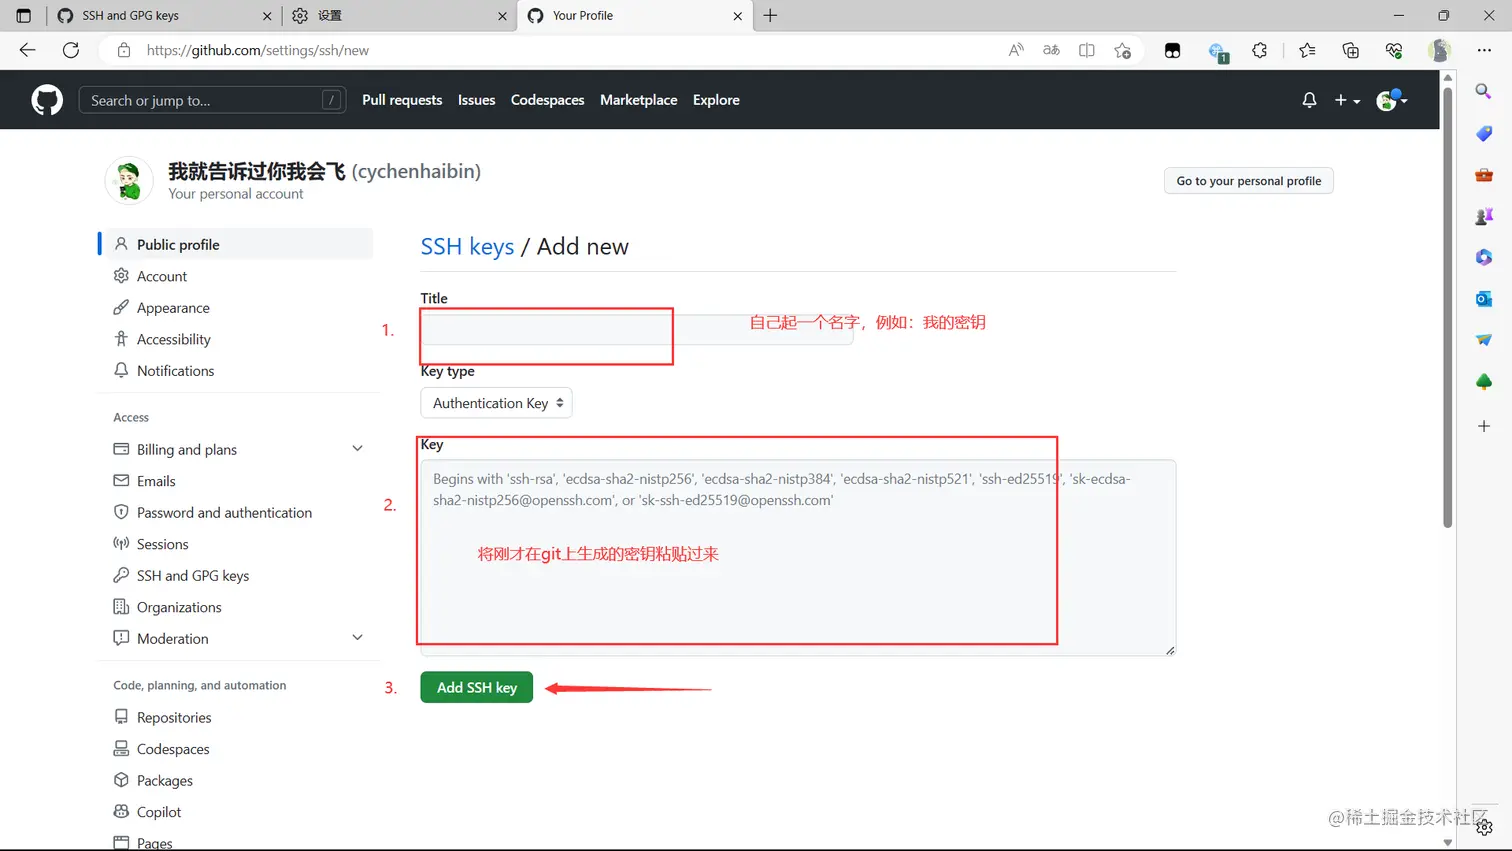Image resolution: width=1512 pixels, height=851 pixels.
Task: Open the browser extensions puzzle icon
Action: pyautogui.click(x=1260, y=50)
